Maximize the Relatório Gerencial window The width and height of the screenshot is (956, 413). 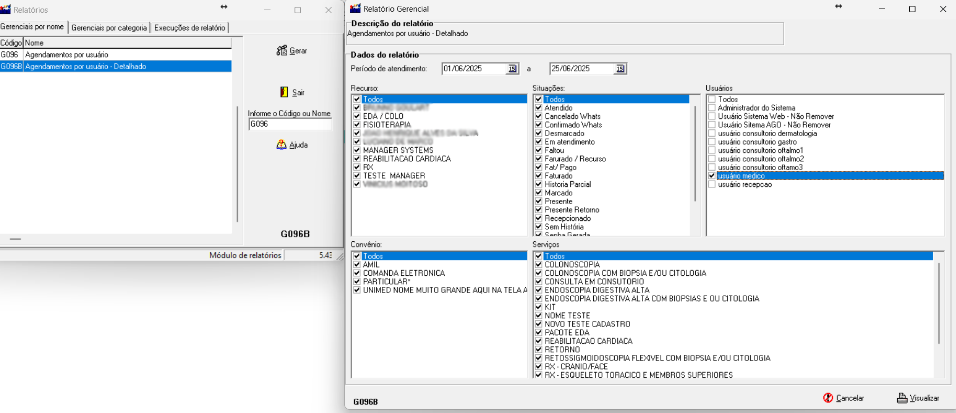[x=912, y=9]
